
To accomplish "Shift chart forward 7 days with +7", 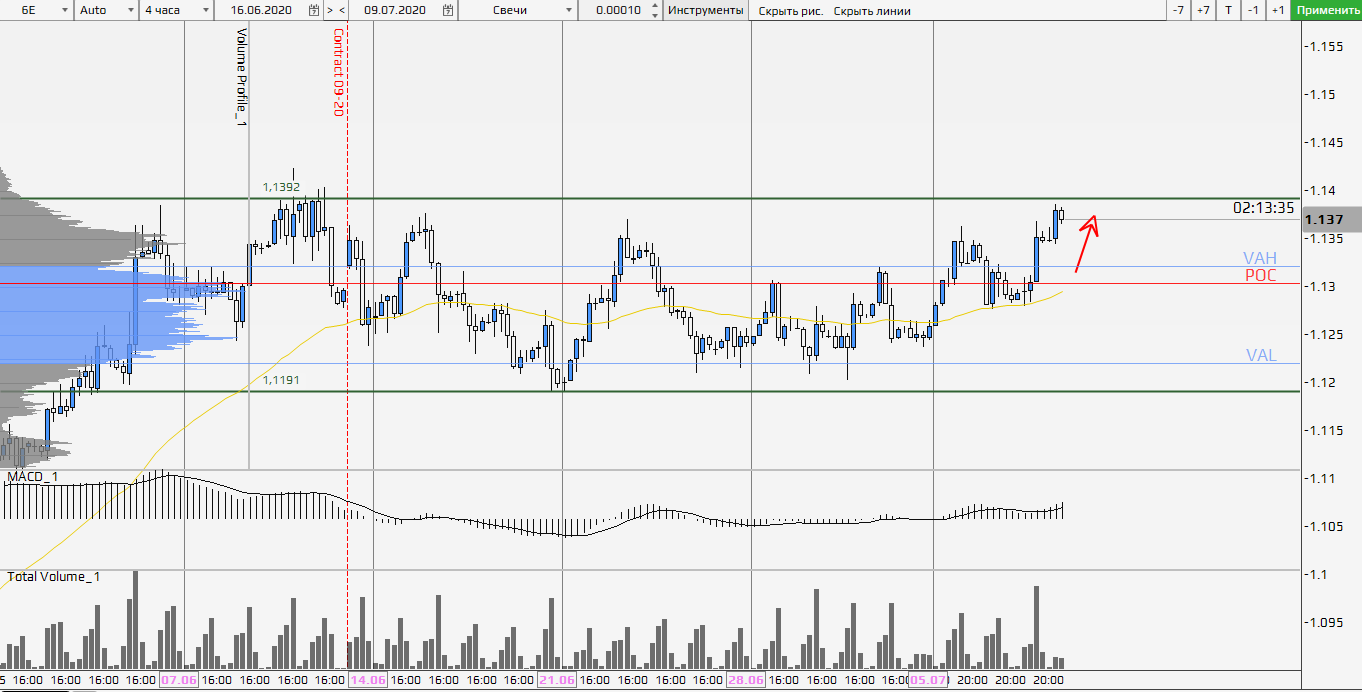I will click(1203, 10).
